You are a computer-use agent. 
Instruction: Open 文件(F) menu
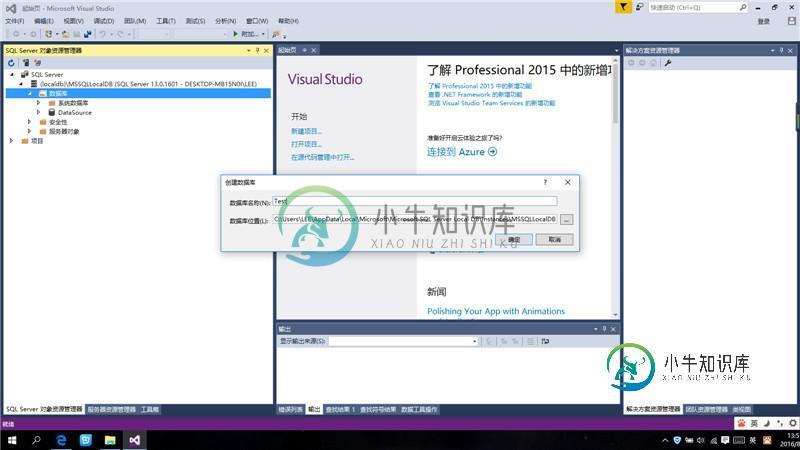(x=14, y=21)
